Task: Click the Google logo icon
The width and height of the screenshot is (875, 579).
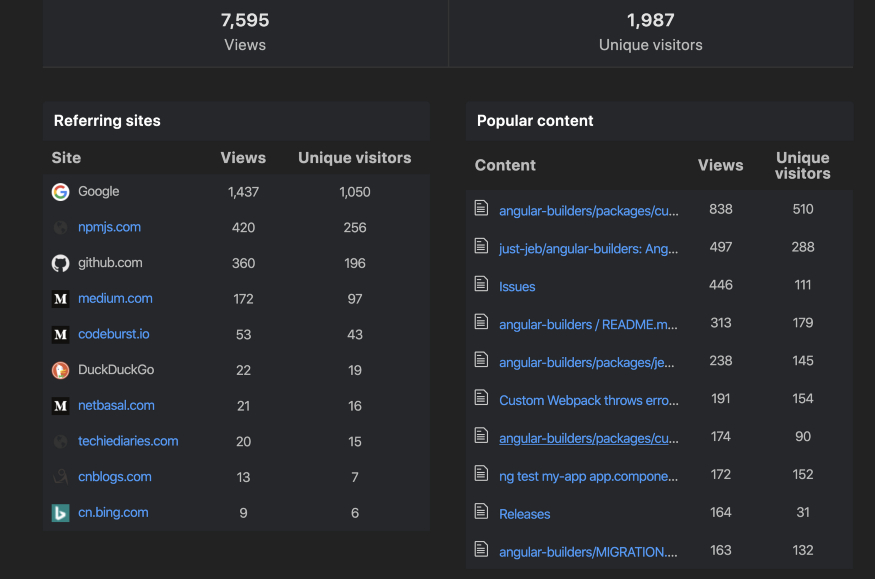Action: click(x=60, y=192)
